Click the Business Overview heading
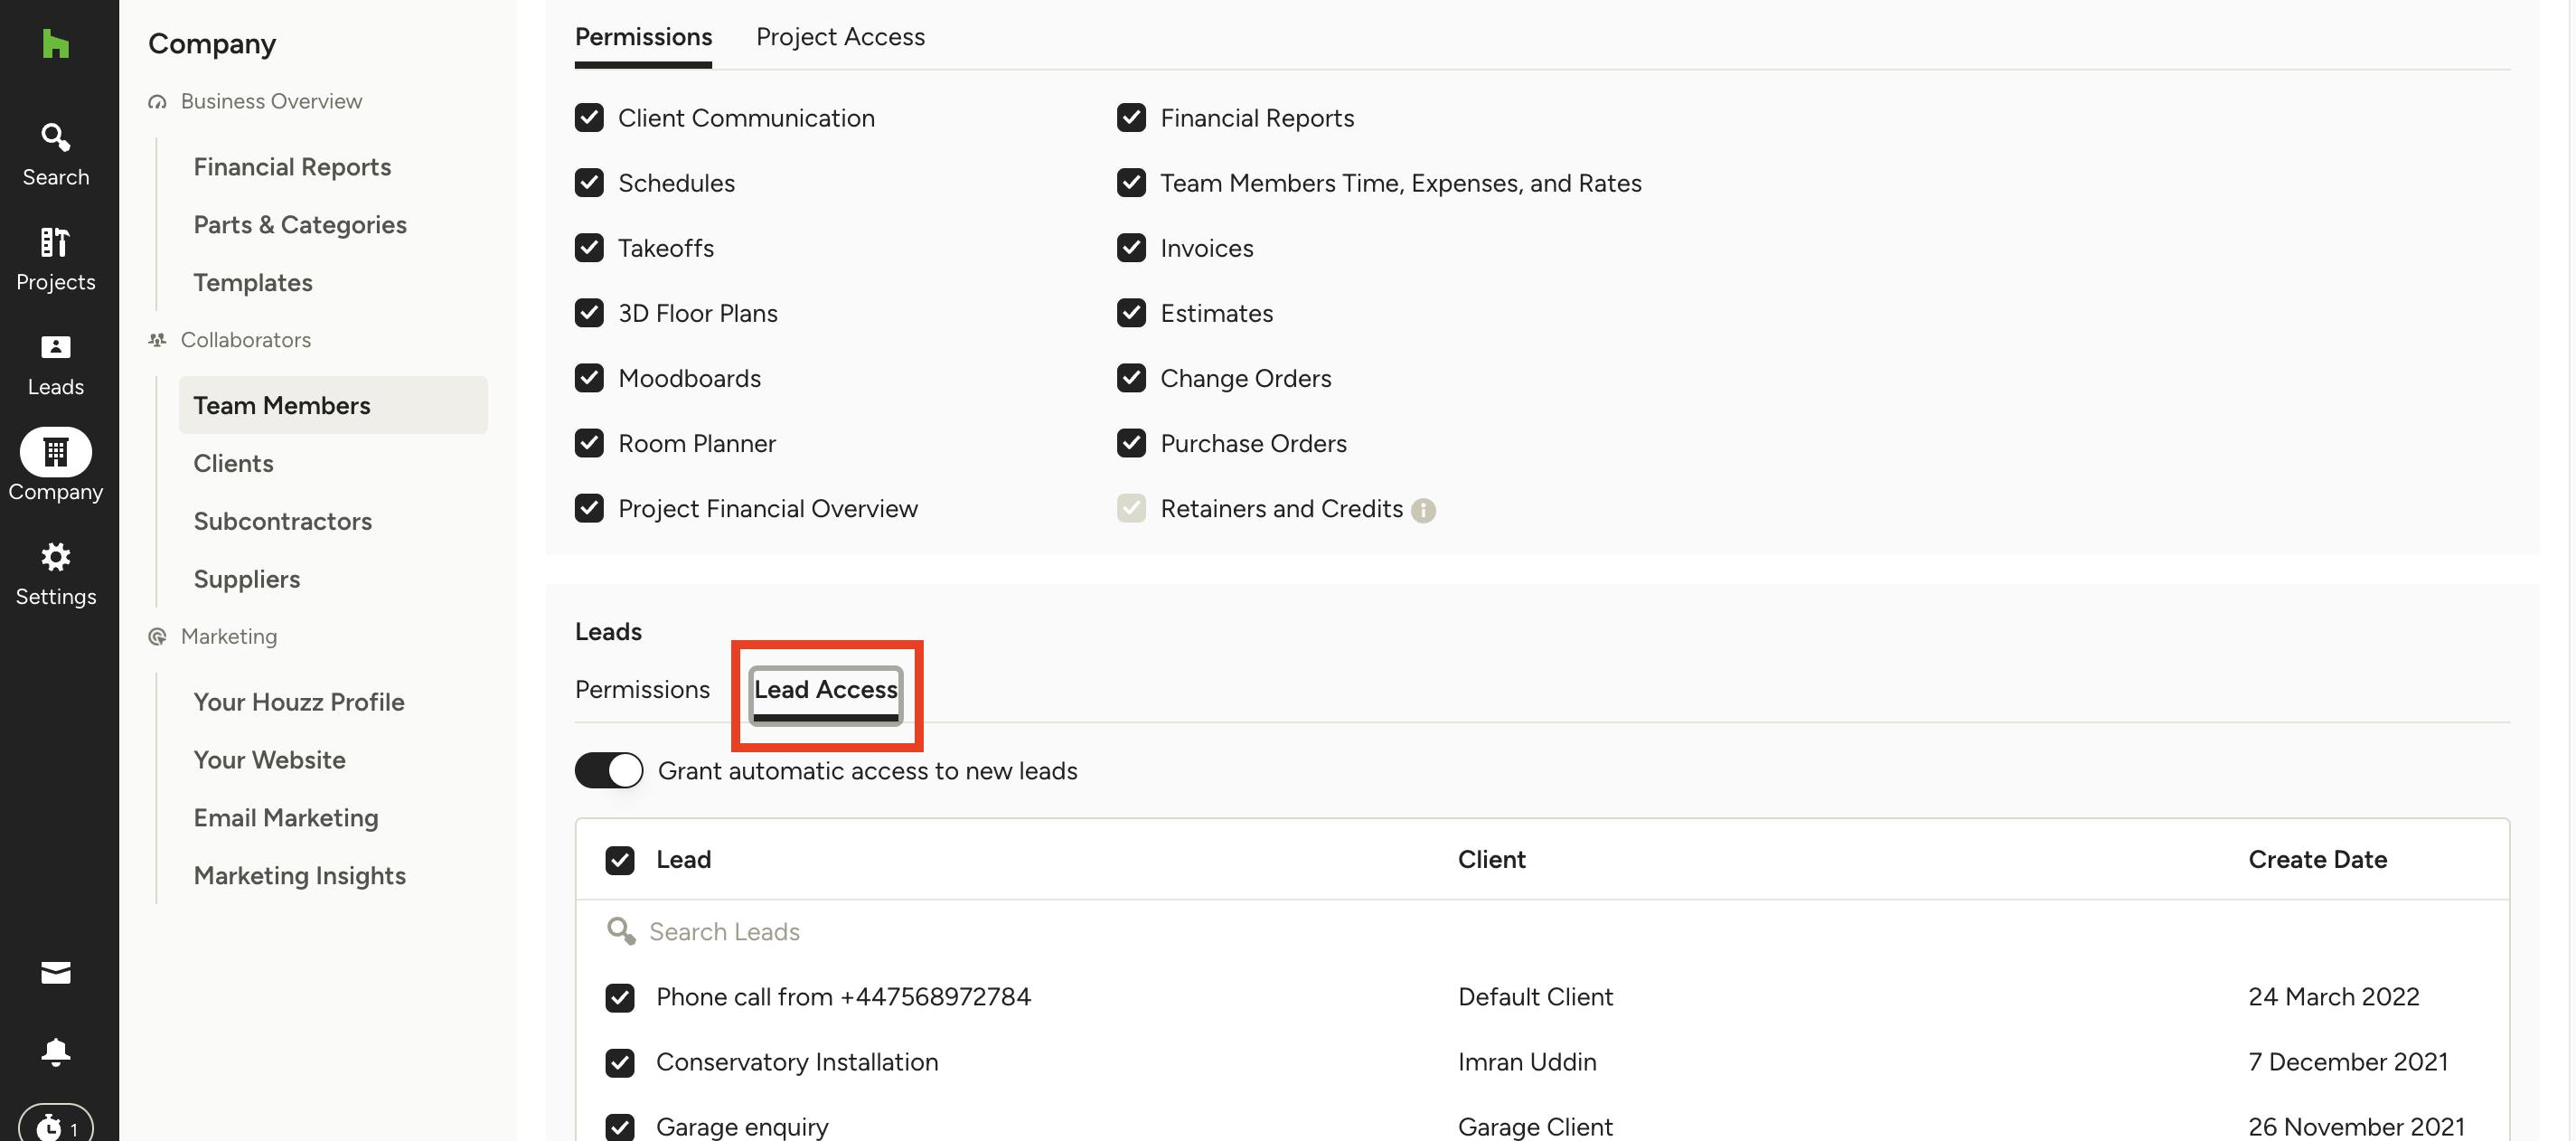This screenshot has height=1141, width=2576. [271, 102]
